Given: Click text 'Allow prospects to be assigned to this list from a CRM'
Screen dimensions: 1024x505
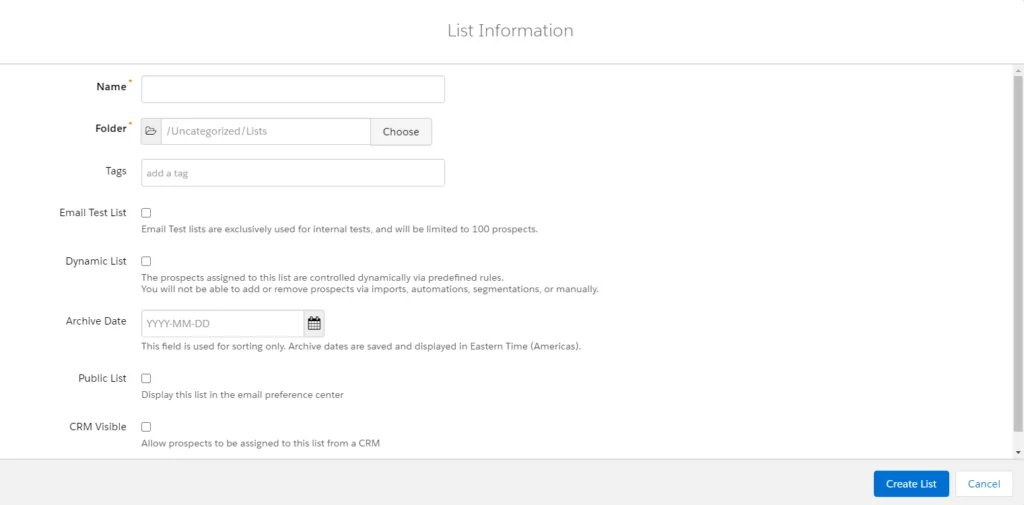Looking at the screenshot, I should tap(261, 443).
